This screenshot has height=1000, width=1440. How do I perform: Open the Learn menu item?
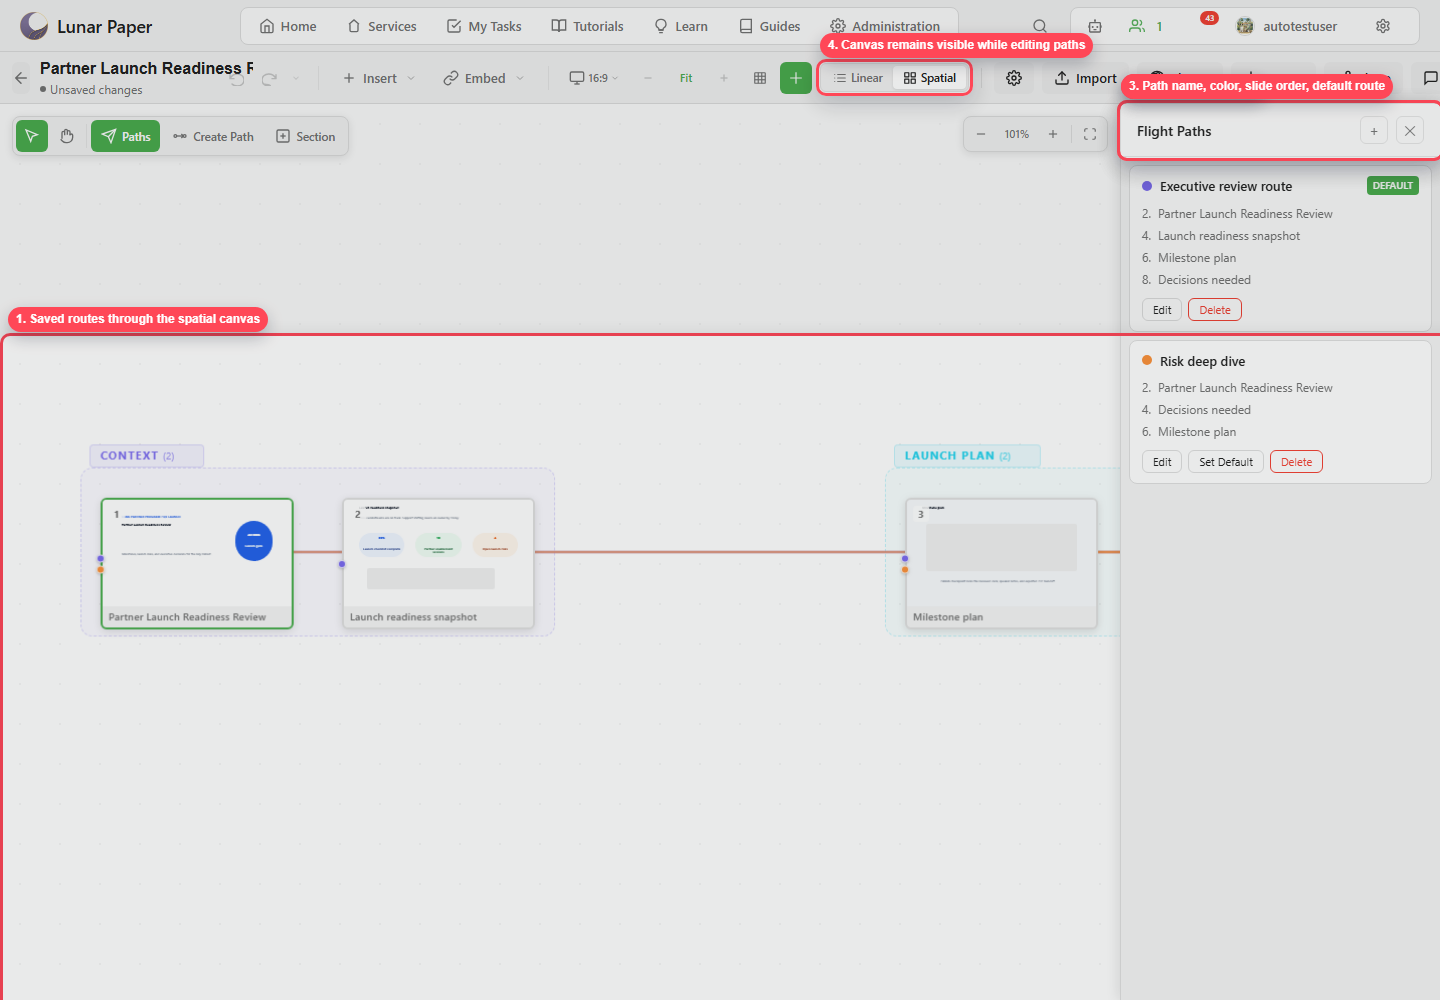coord(681,26)
